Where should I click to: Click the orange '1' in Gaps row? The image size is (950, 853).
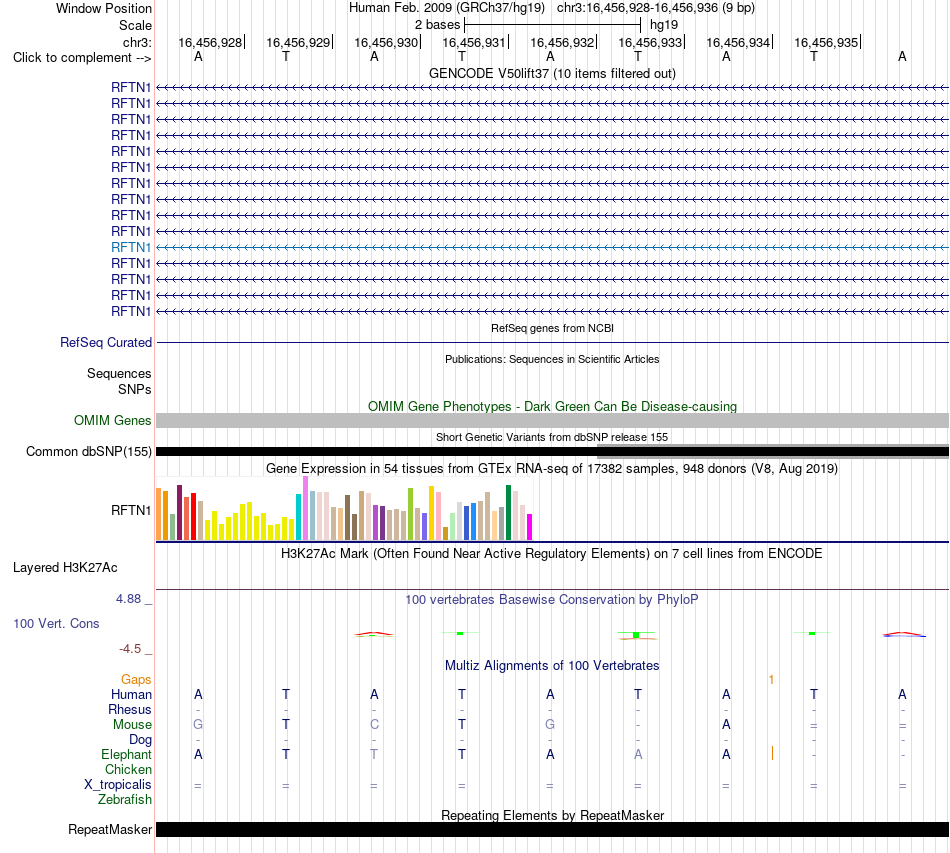(771, 680)
